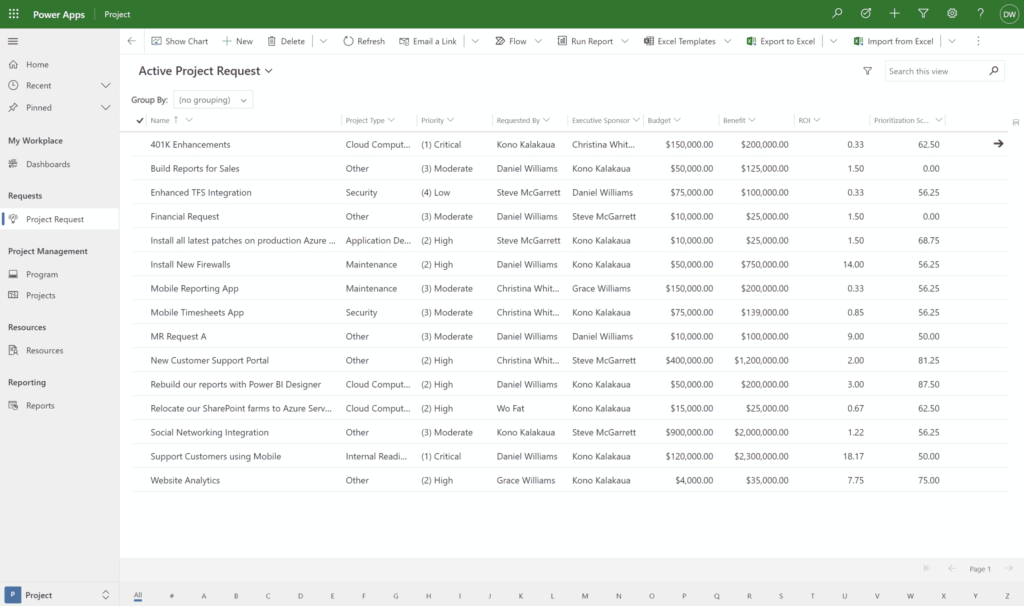
Task: Toggle the select all rows checkmark
Action: pos(140,120)
